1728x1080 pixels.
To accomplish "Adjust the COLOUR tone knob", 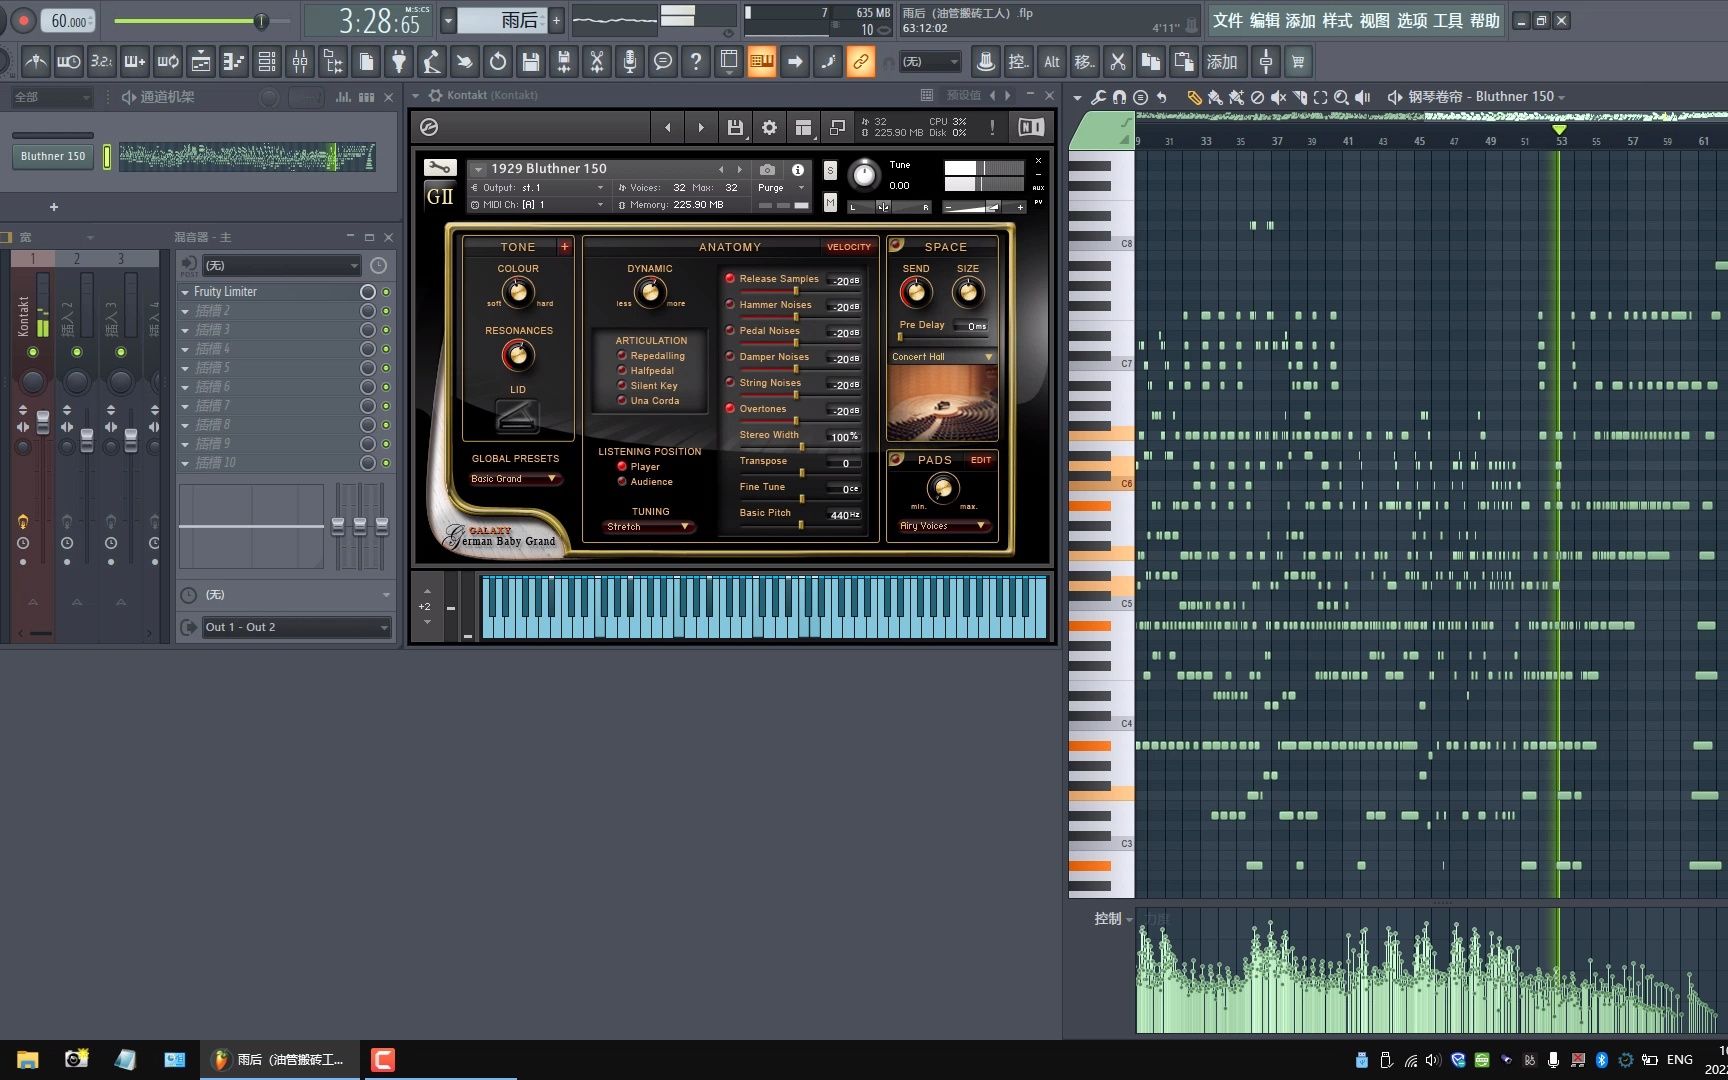I will pyautogui.click(x=518, y=292).
